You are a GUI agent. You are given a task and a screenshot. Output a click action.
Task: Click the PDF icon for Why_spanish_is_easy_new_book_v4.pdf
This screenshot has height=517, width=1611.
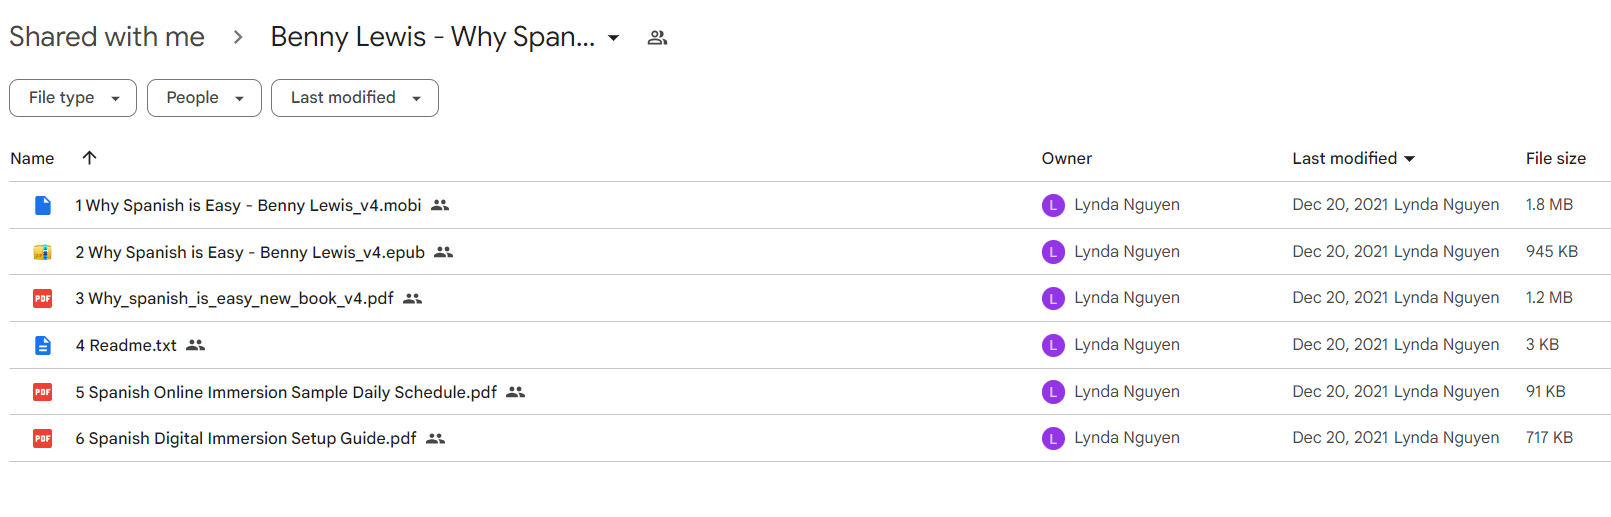click(x=43, y=298)
